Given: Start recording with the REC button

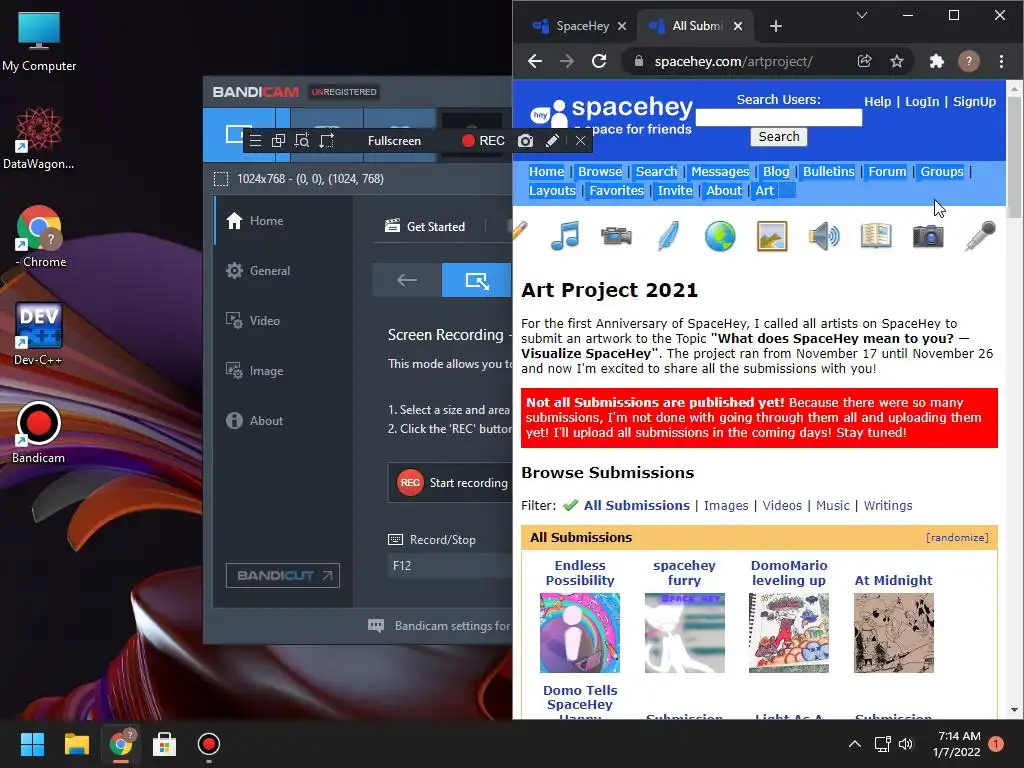Looking at the screenshot, I should coord(483,140).
